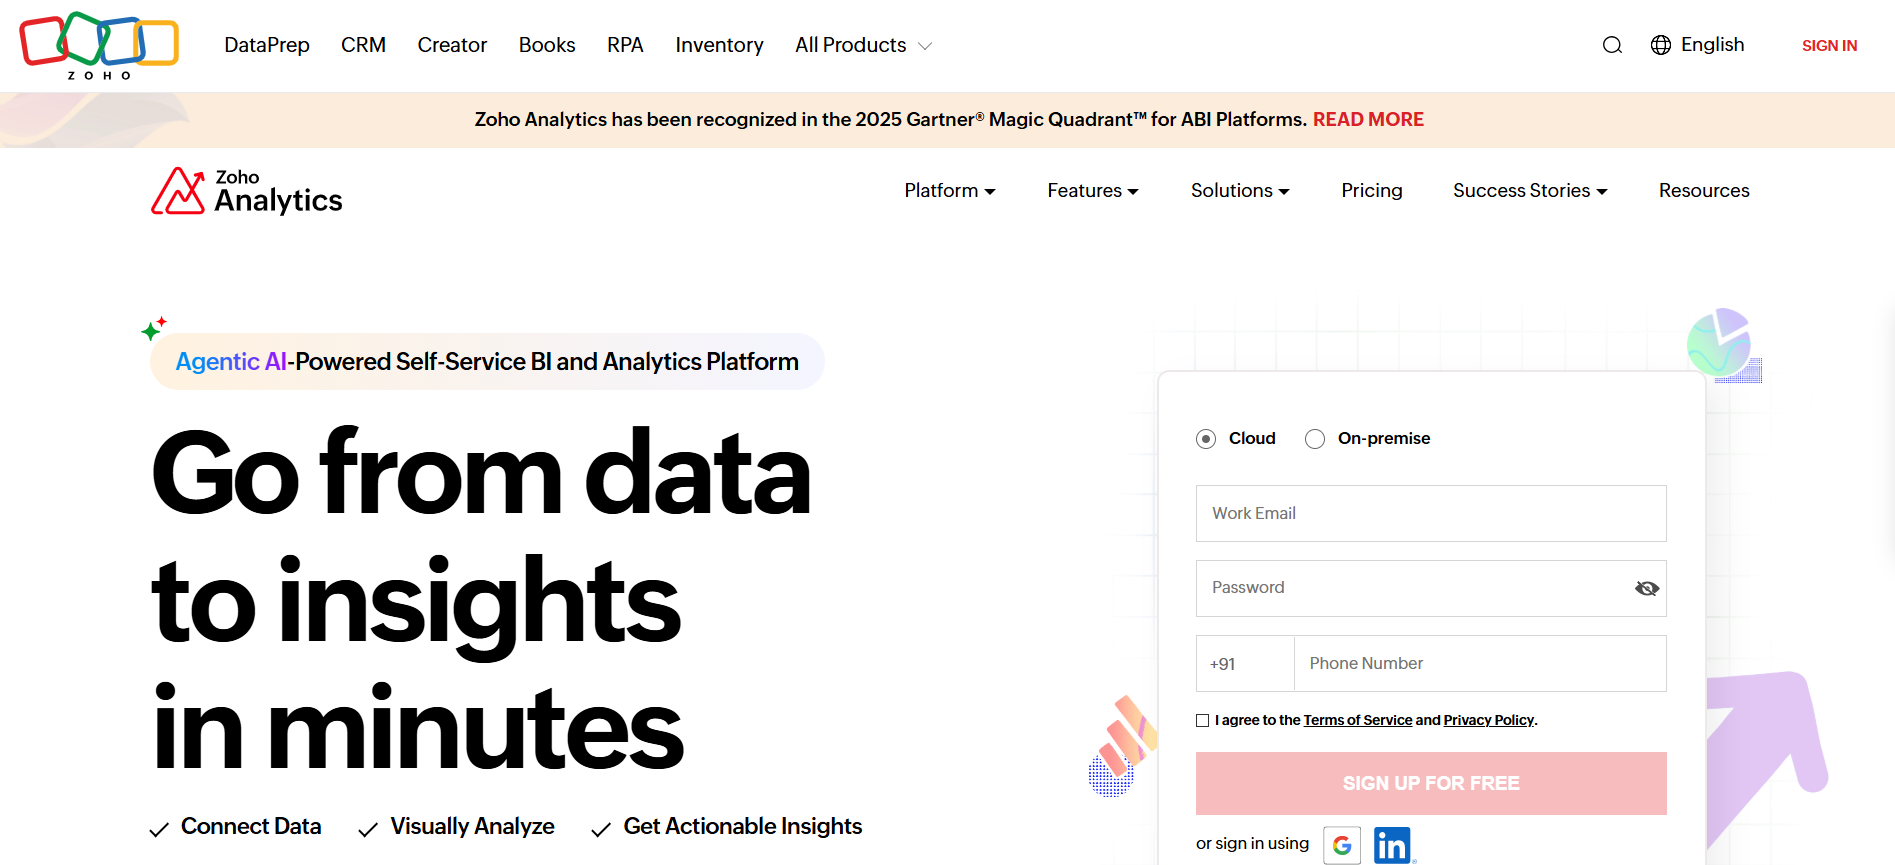Focus the Work Email field
This screenshot has height=865, width=1895.
point(1431,513)
